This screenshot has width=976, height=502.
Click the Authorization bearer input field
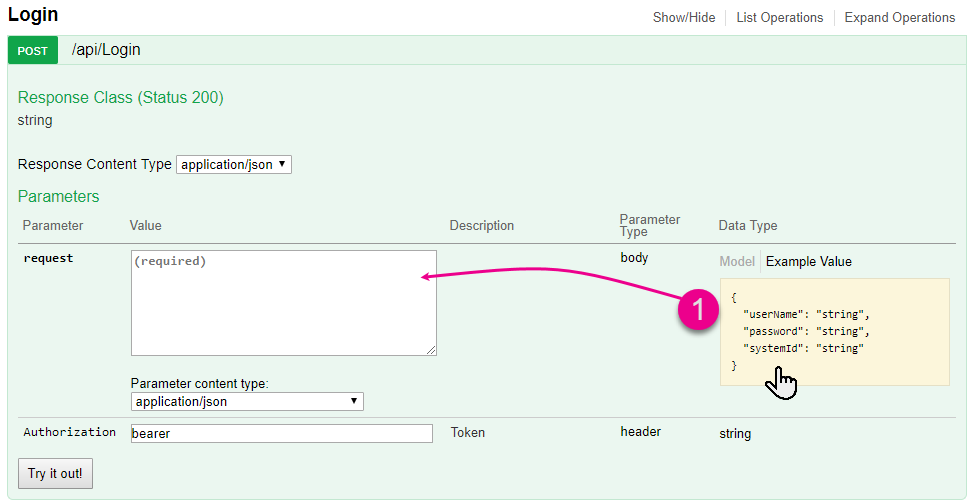point(282,433)
